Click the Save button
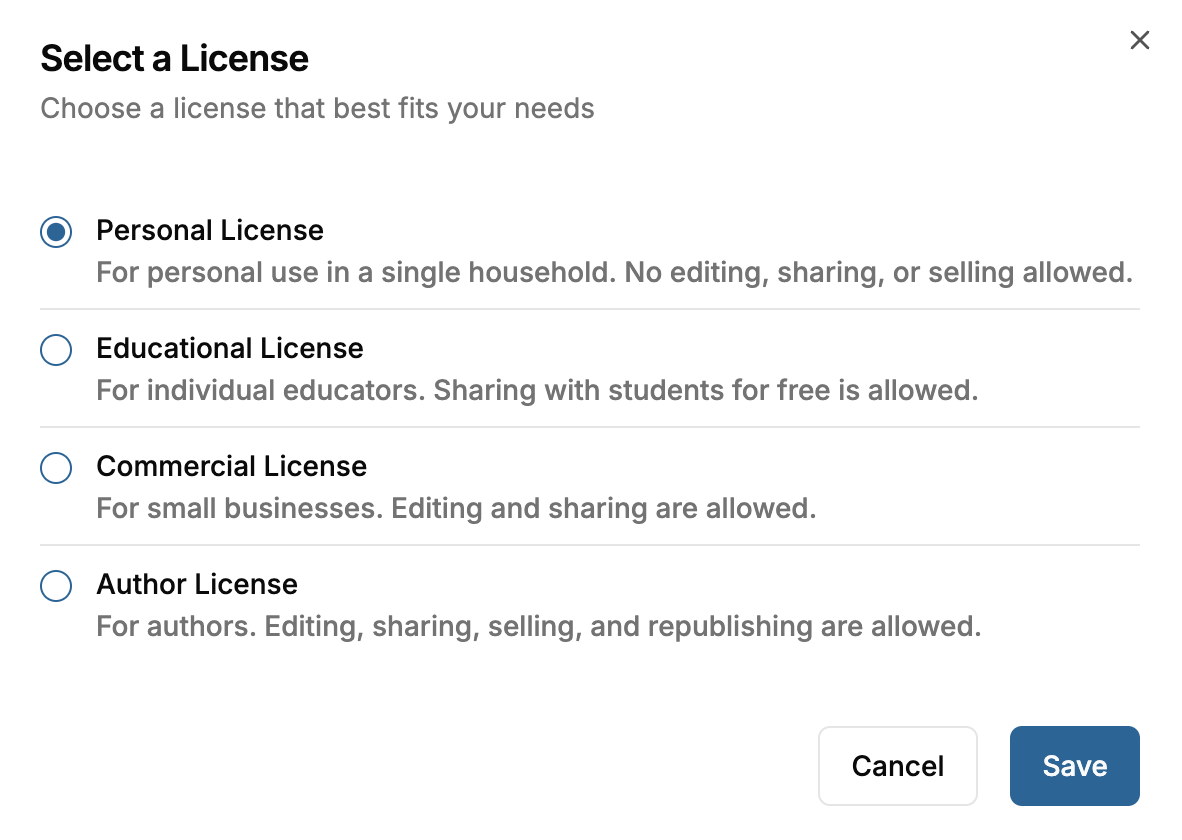The image size is (1182, 840). (1074, 766)
